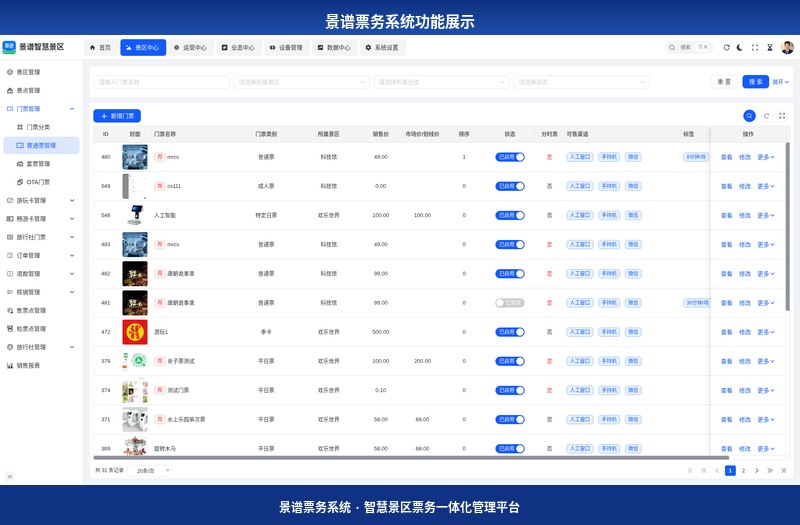Click the table refresh icon above table
Viewport: 800px width, 525px height.
[766, 116]
